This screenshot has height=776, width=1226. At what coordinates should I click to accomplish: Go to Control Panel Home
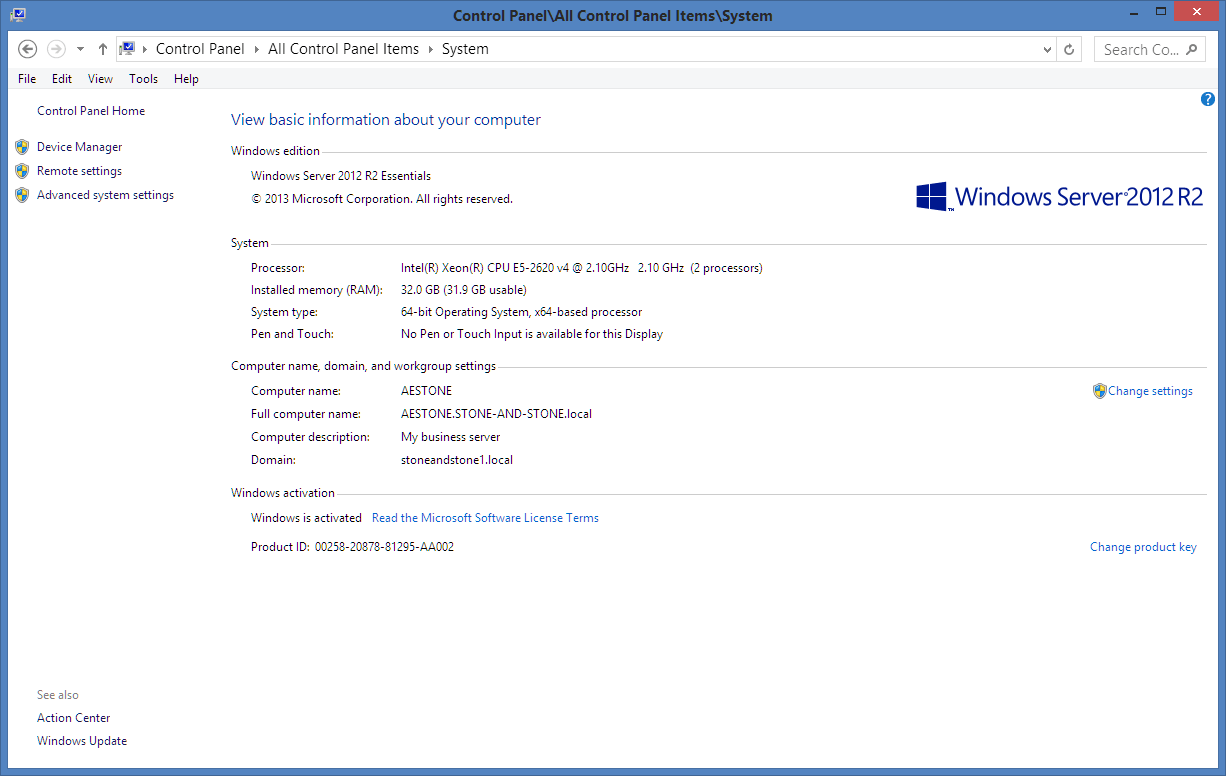(x=91, y=111)
